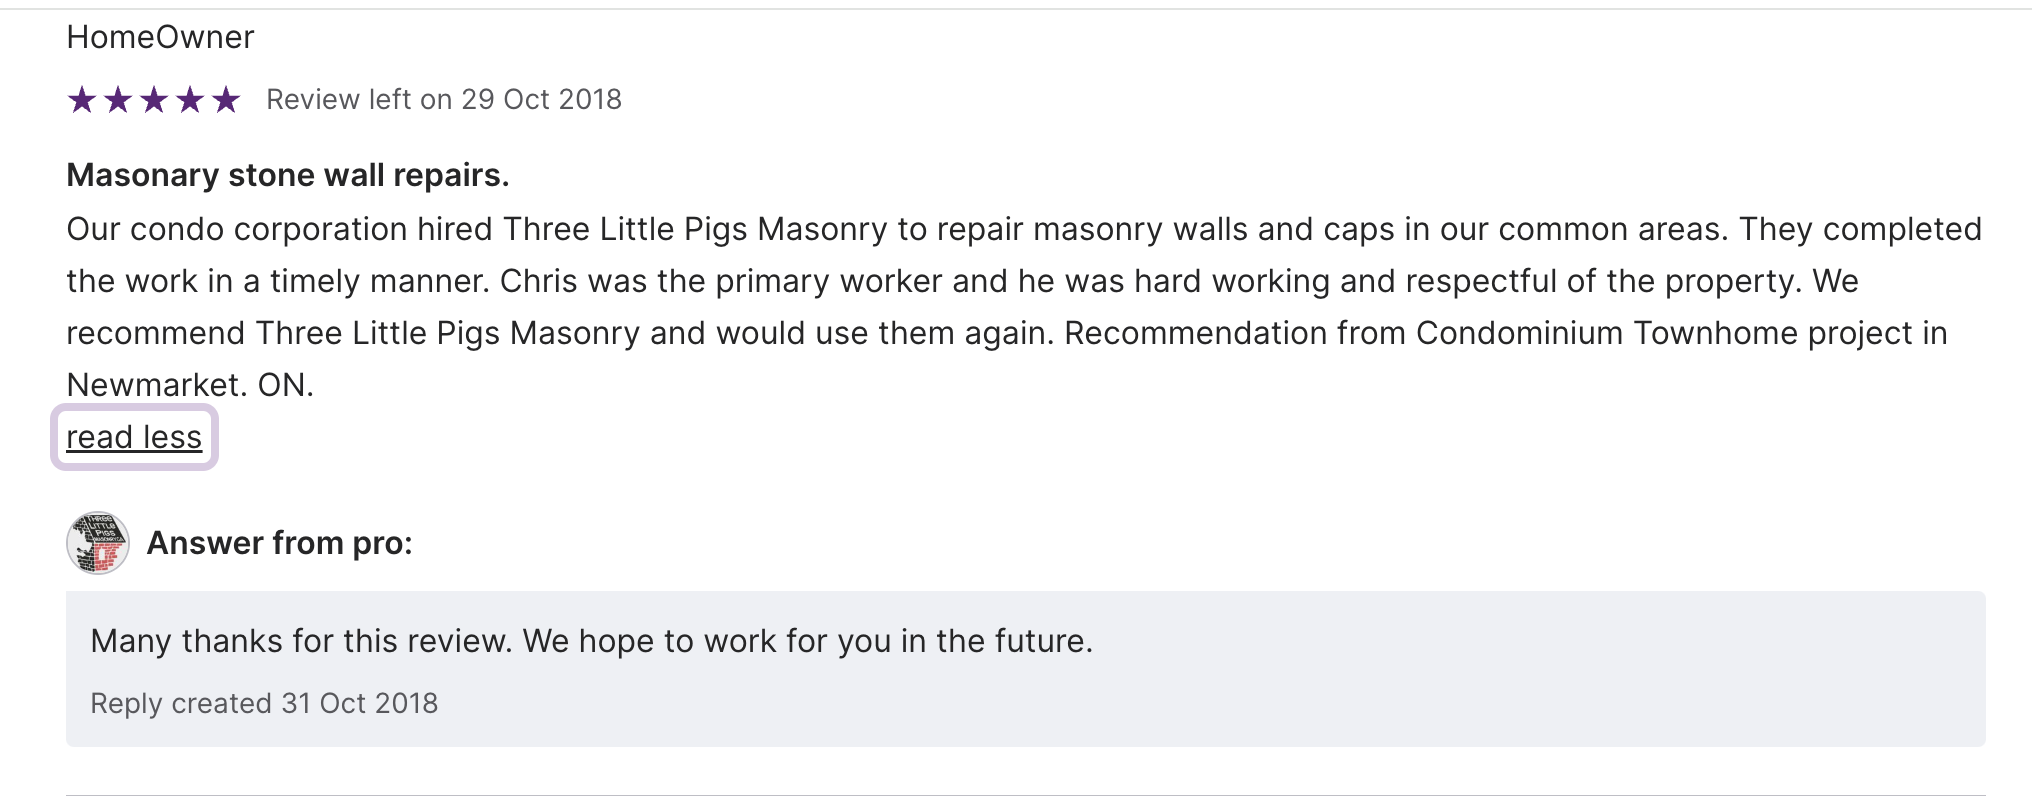2032x796 pixels.
Task: Click the third purple rating star
Action: [154, 100]
